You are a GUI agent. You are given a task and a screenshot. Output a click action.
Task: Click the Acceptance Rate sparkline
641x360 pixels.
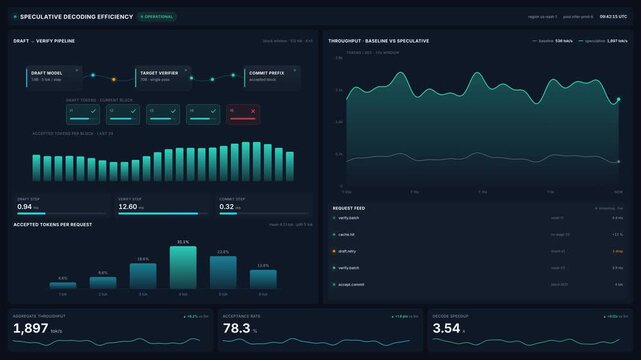tap(317, 342)
